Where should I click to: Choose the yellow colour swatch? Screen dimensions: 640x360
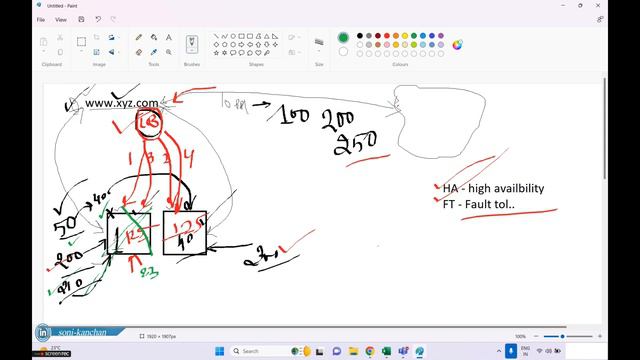[404, 36]
